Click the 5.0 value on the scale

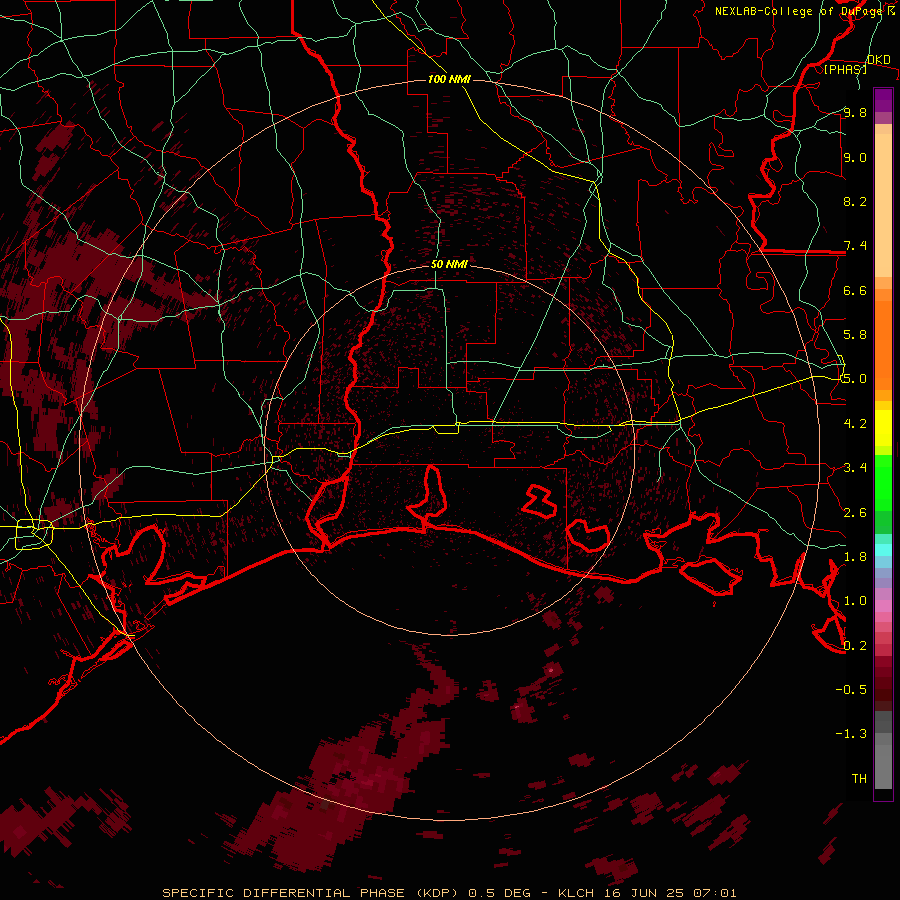click(855, 379)
